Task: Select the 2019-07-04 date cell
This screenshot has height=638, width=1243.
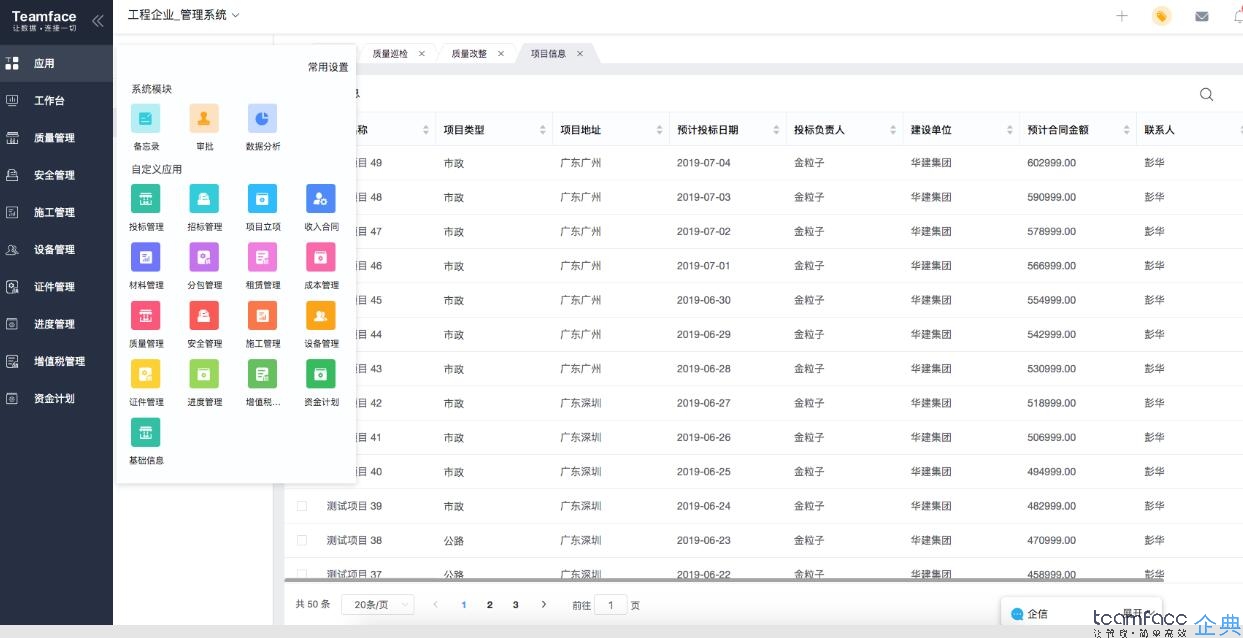Action: pos(704,163)
